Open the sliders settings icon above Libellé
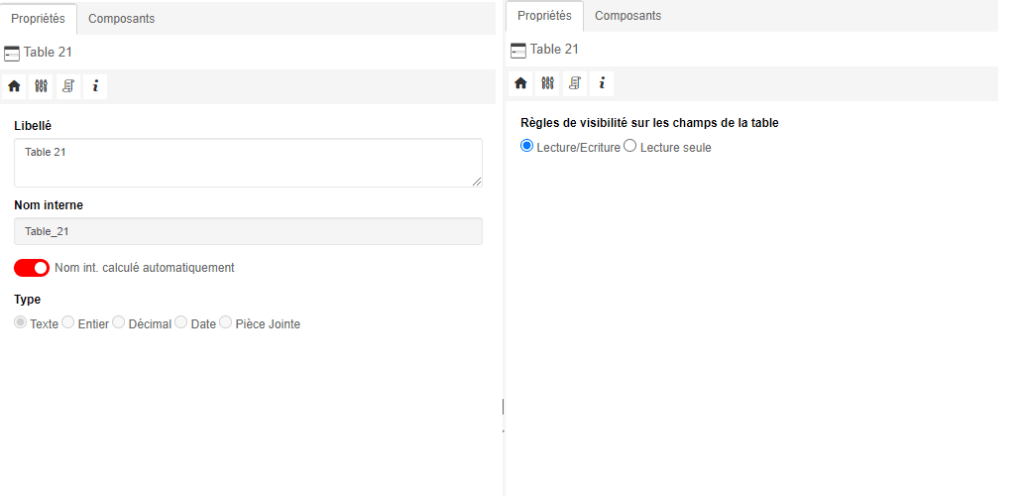The height and width of the screenshot is (503, 1024). [x=41, y=87]
